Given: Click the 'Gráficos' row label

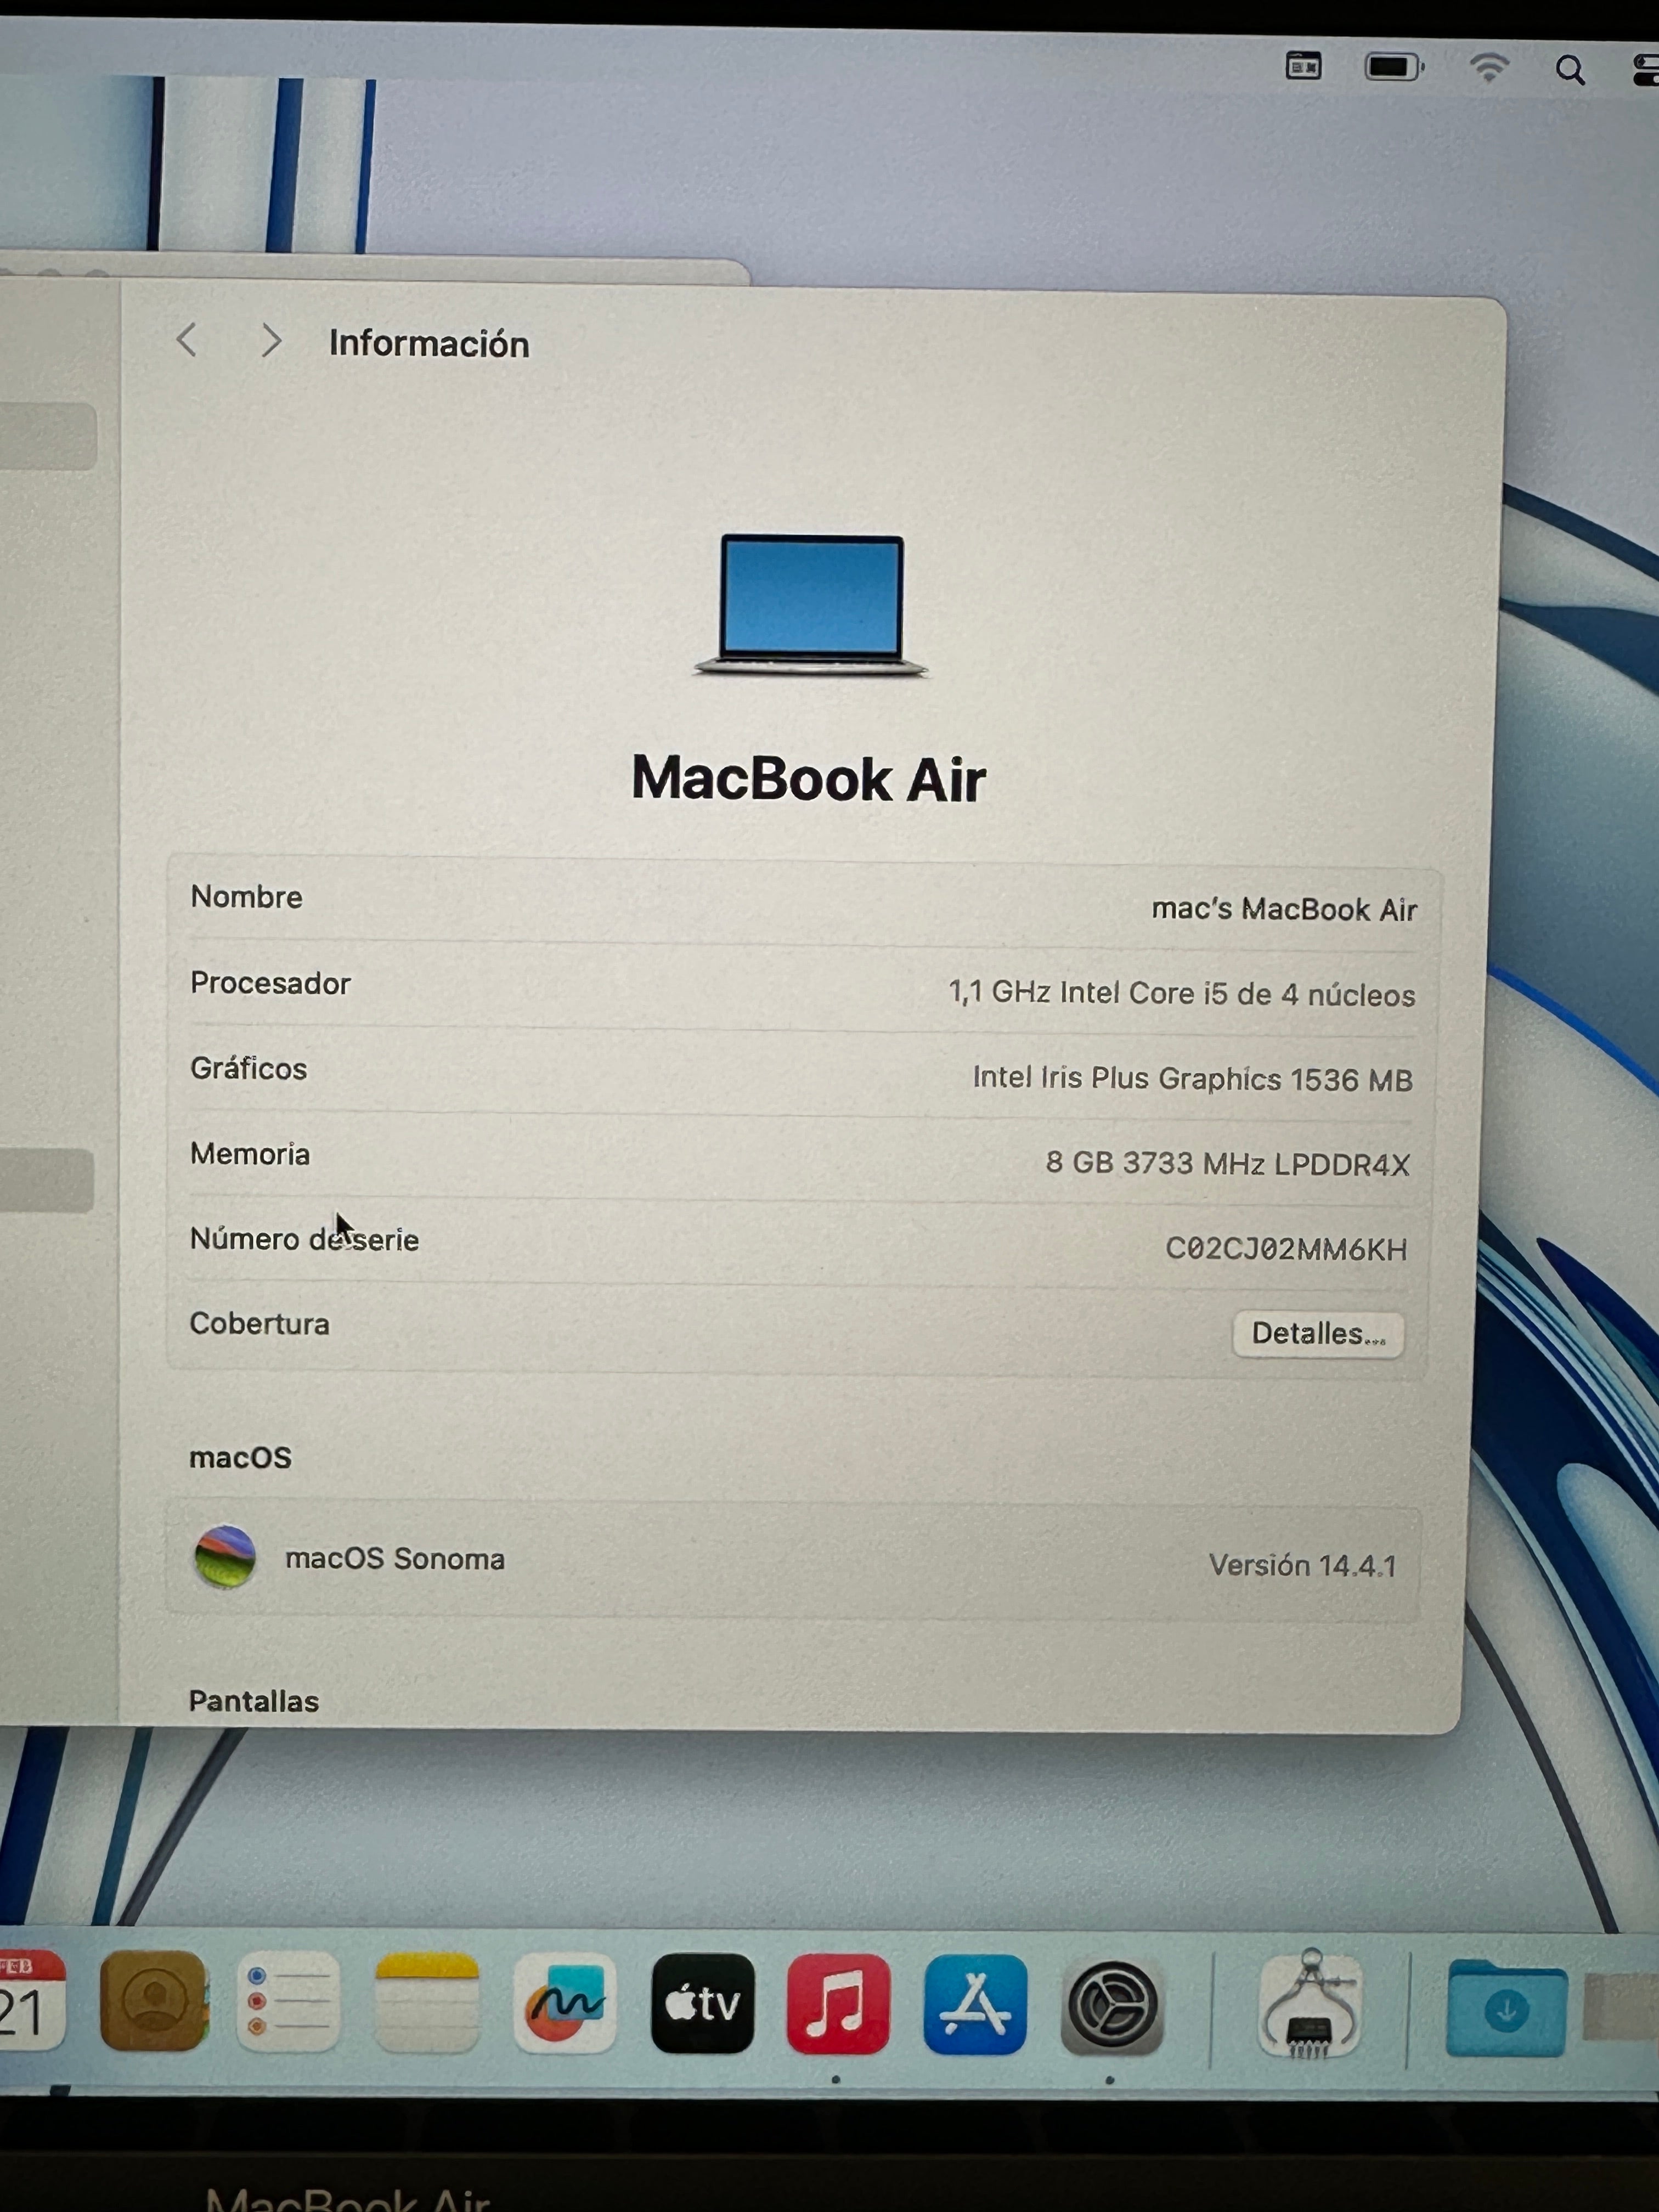Looking at the screenshot, I should click(x=249, y=1069).
